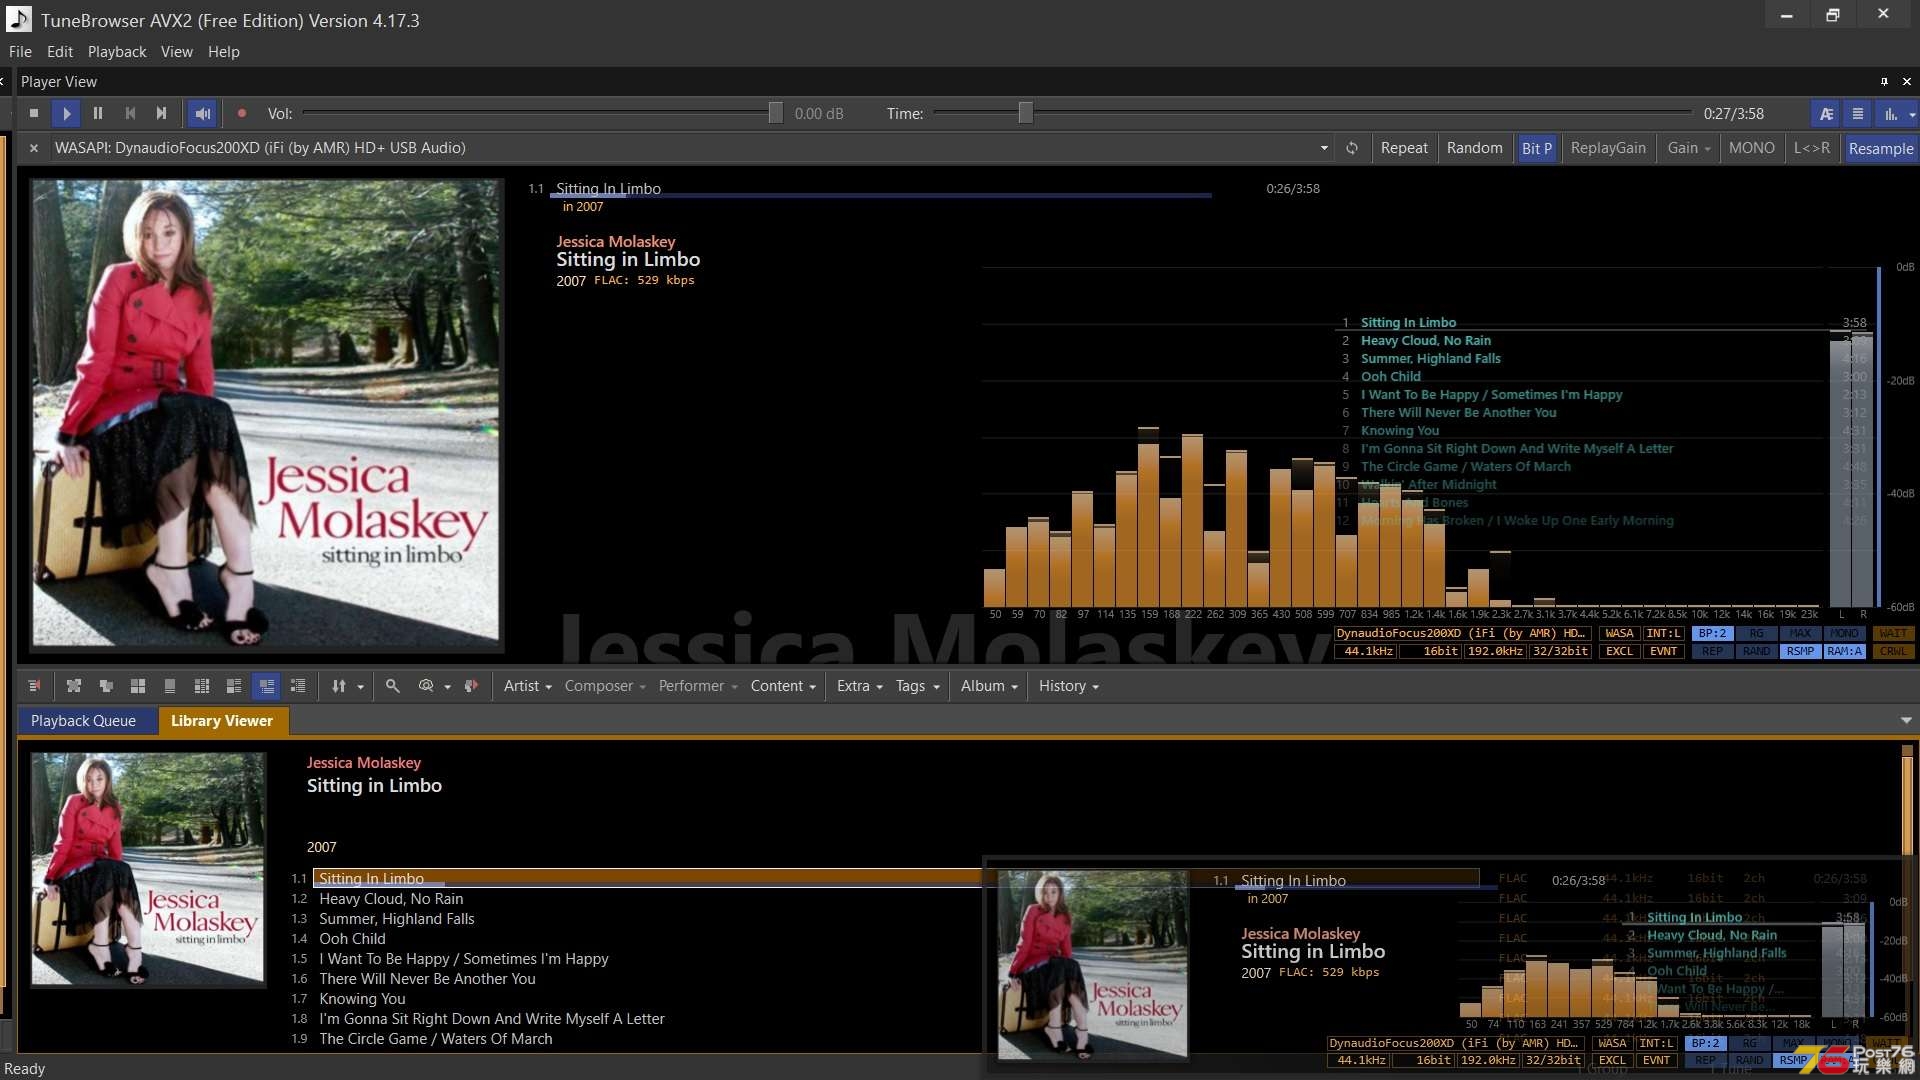Viewport: 1920px width, 1080px height.
Task: Click the red record dot icon
Action: [x=241, y=114]
